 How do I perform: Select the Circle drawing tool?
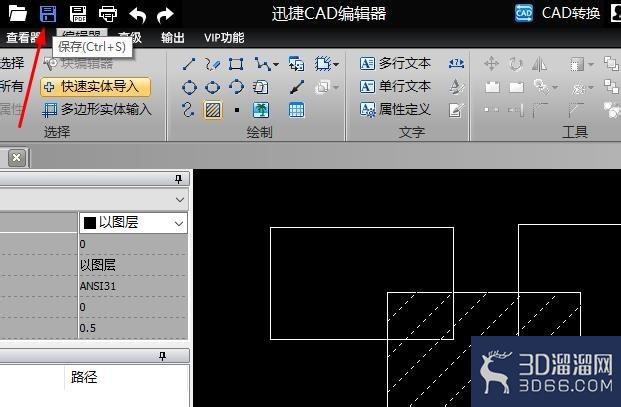tap(189, 87)
